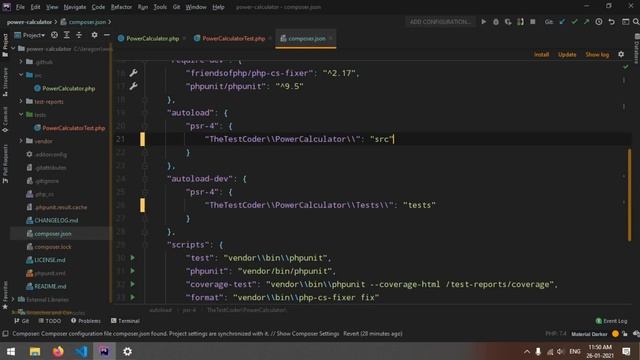Select CHANGELOG.md in project tree
The image size is (640, 360).
56,220
